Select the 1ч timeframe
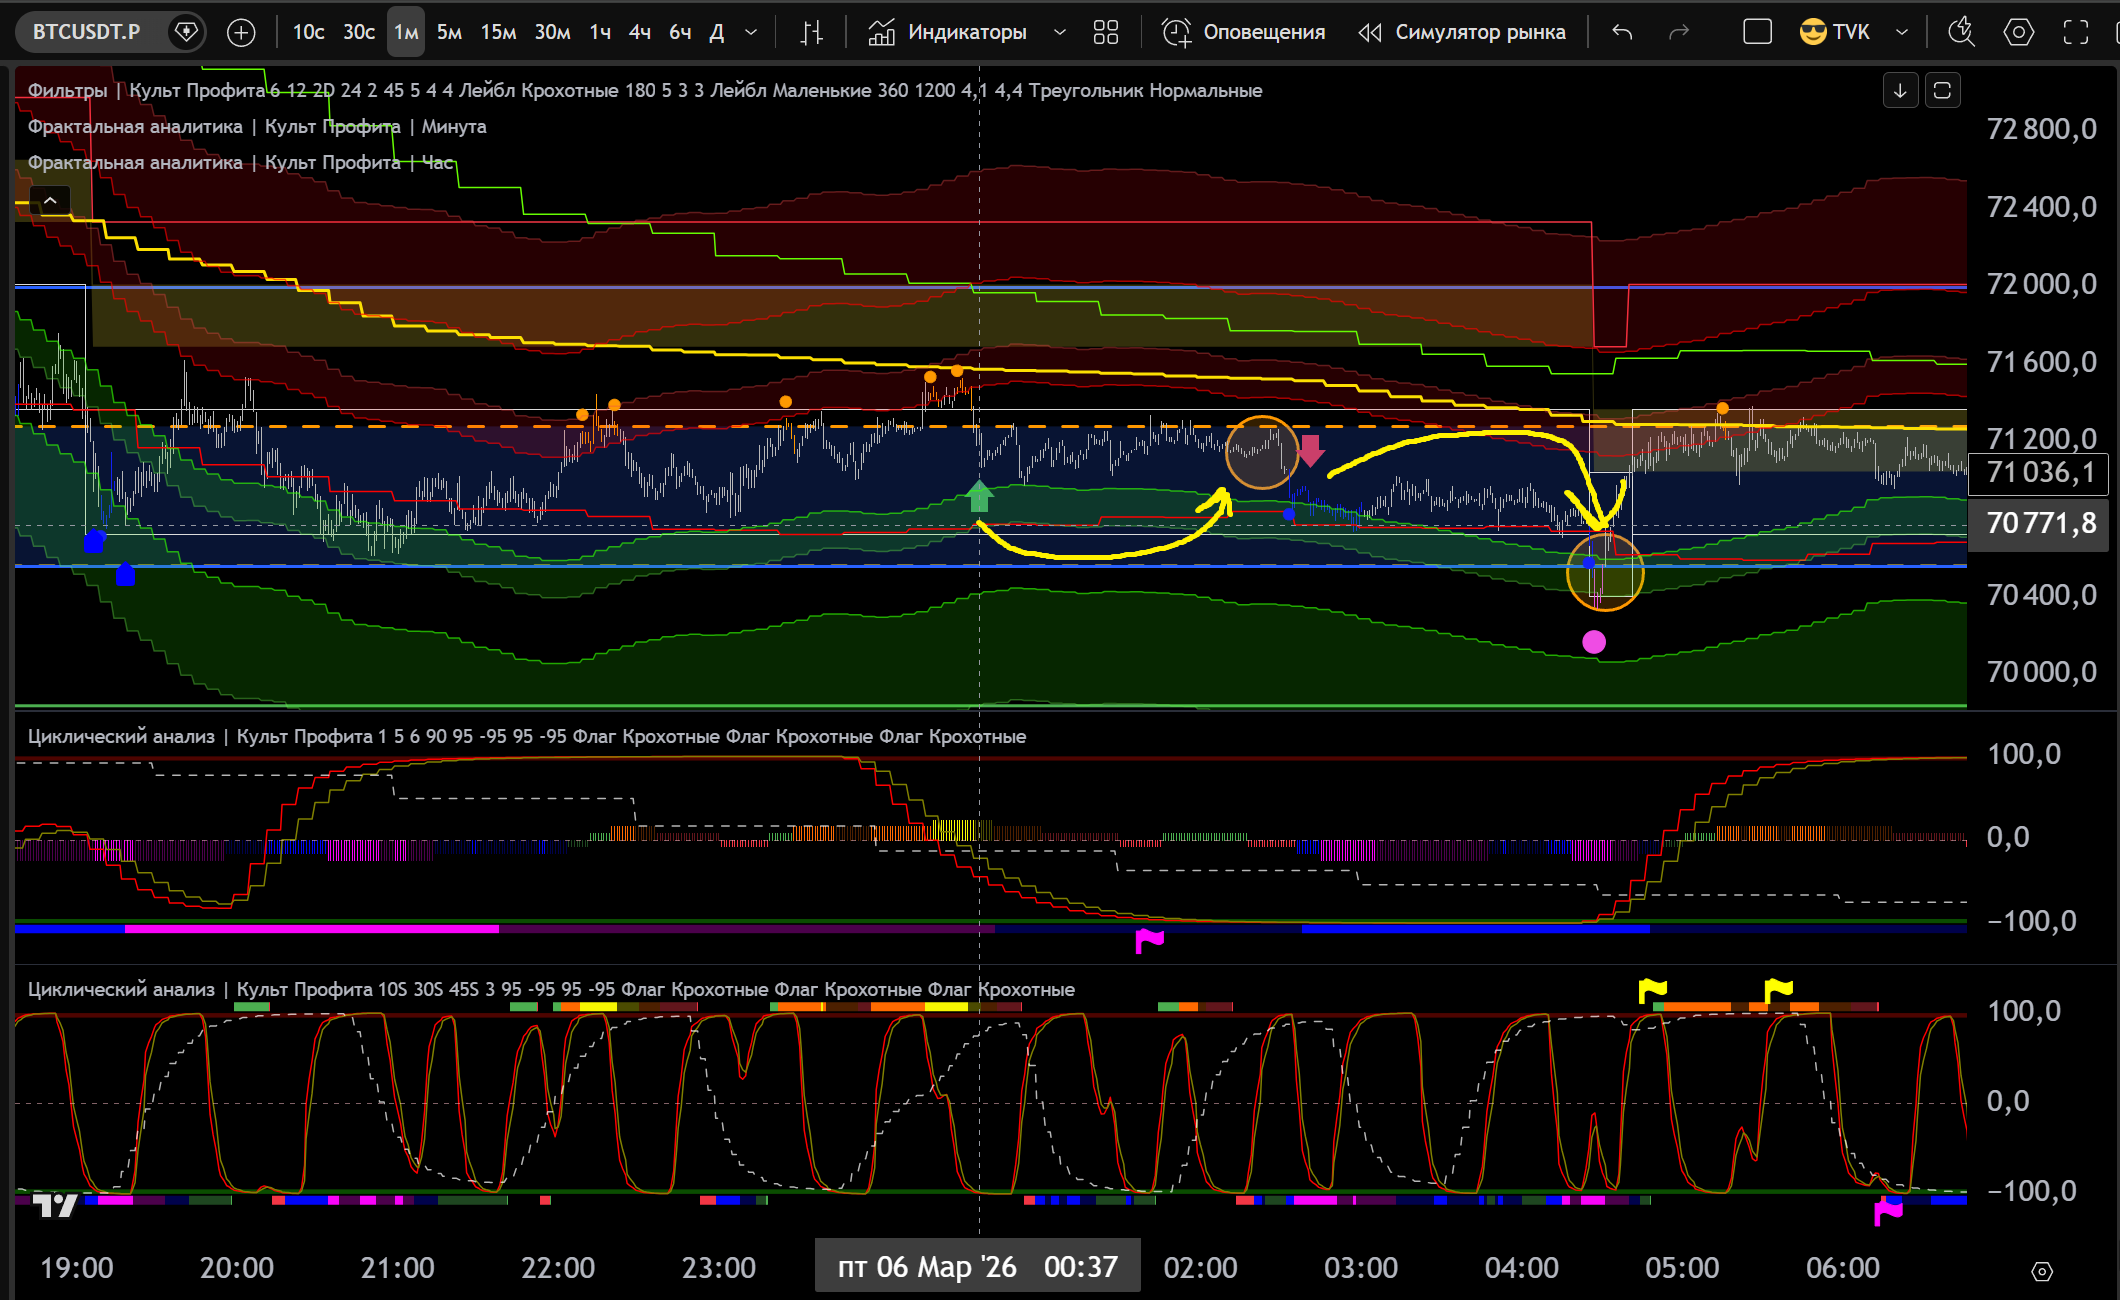Screen dimensions: 2120x1300 point(600,33)
